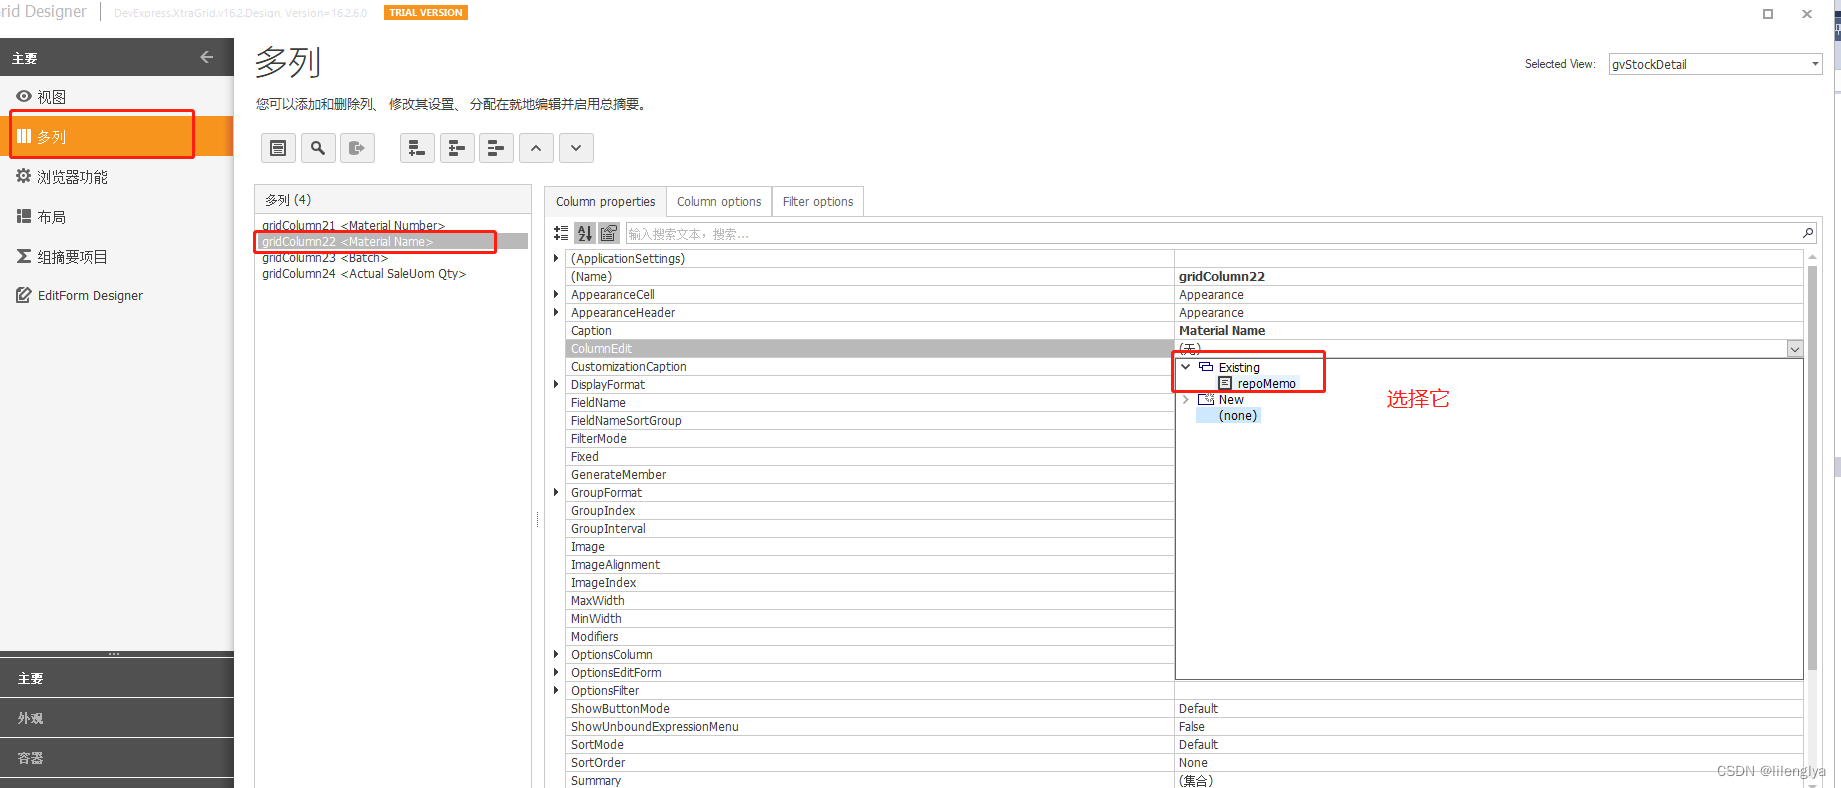Click the search magnifier in property search box
The height and width of the screenshot is (788, 1841).
1808,233
